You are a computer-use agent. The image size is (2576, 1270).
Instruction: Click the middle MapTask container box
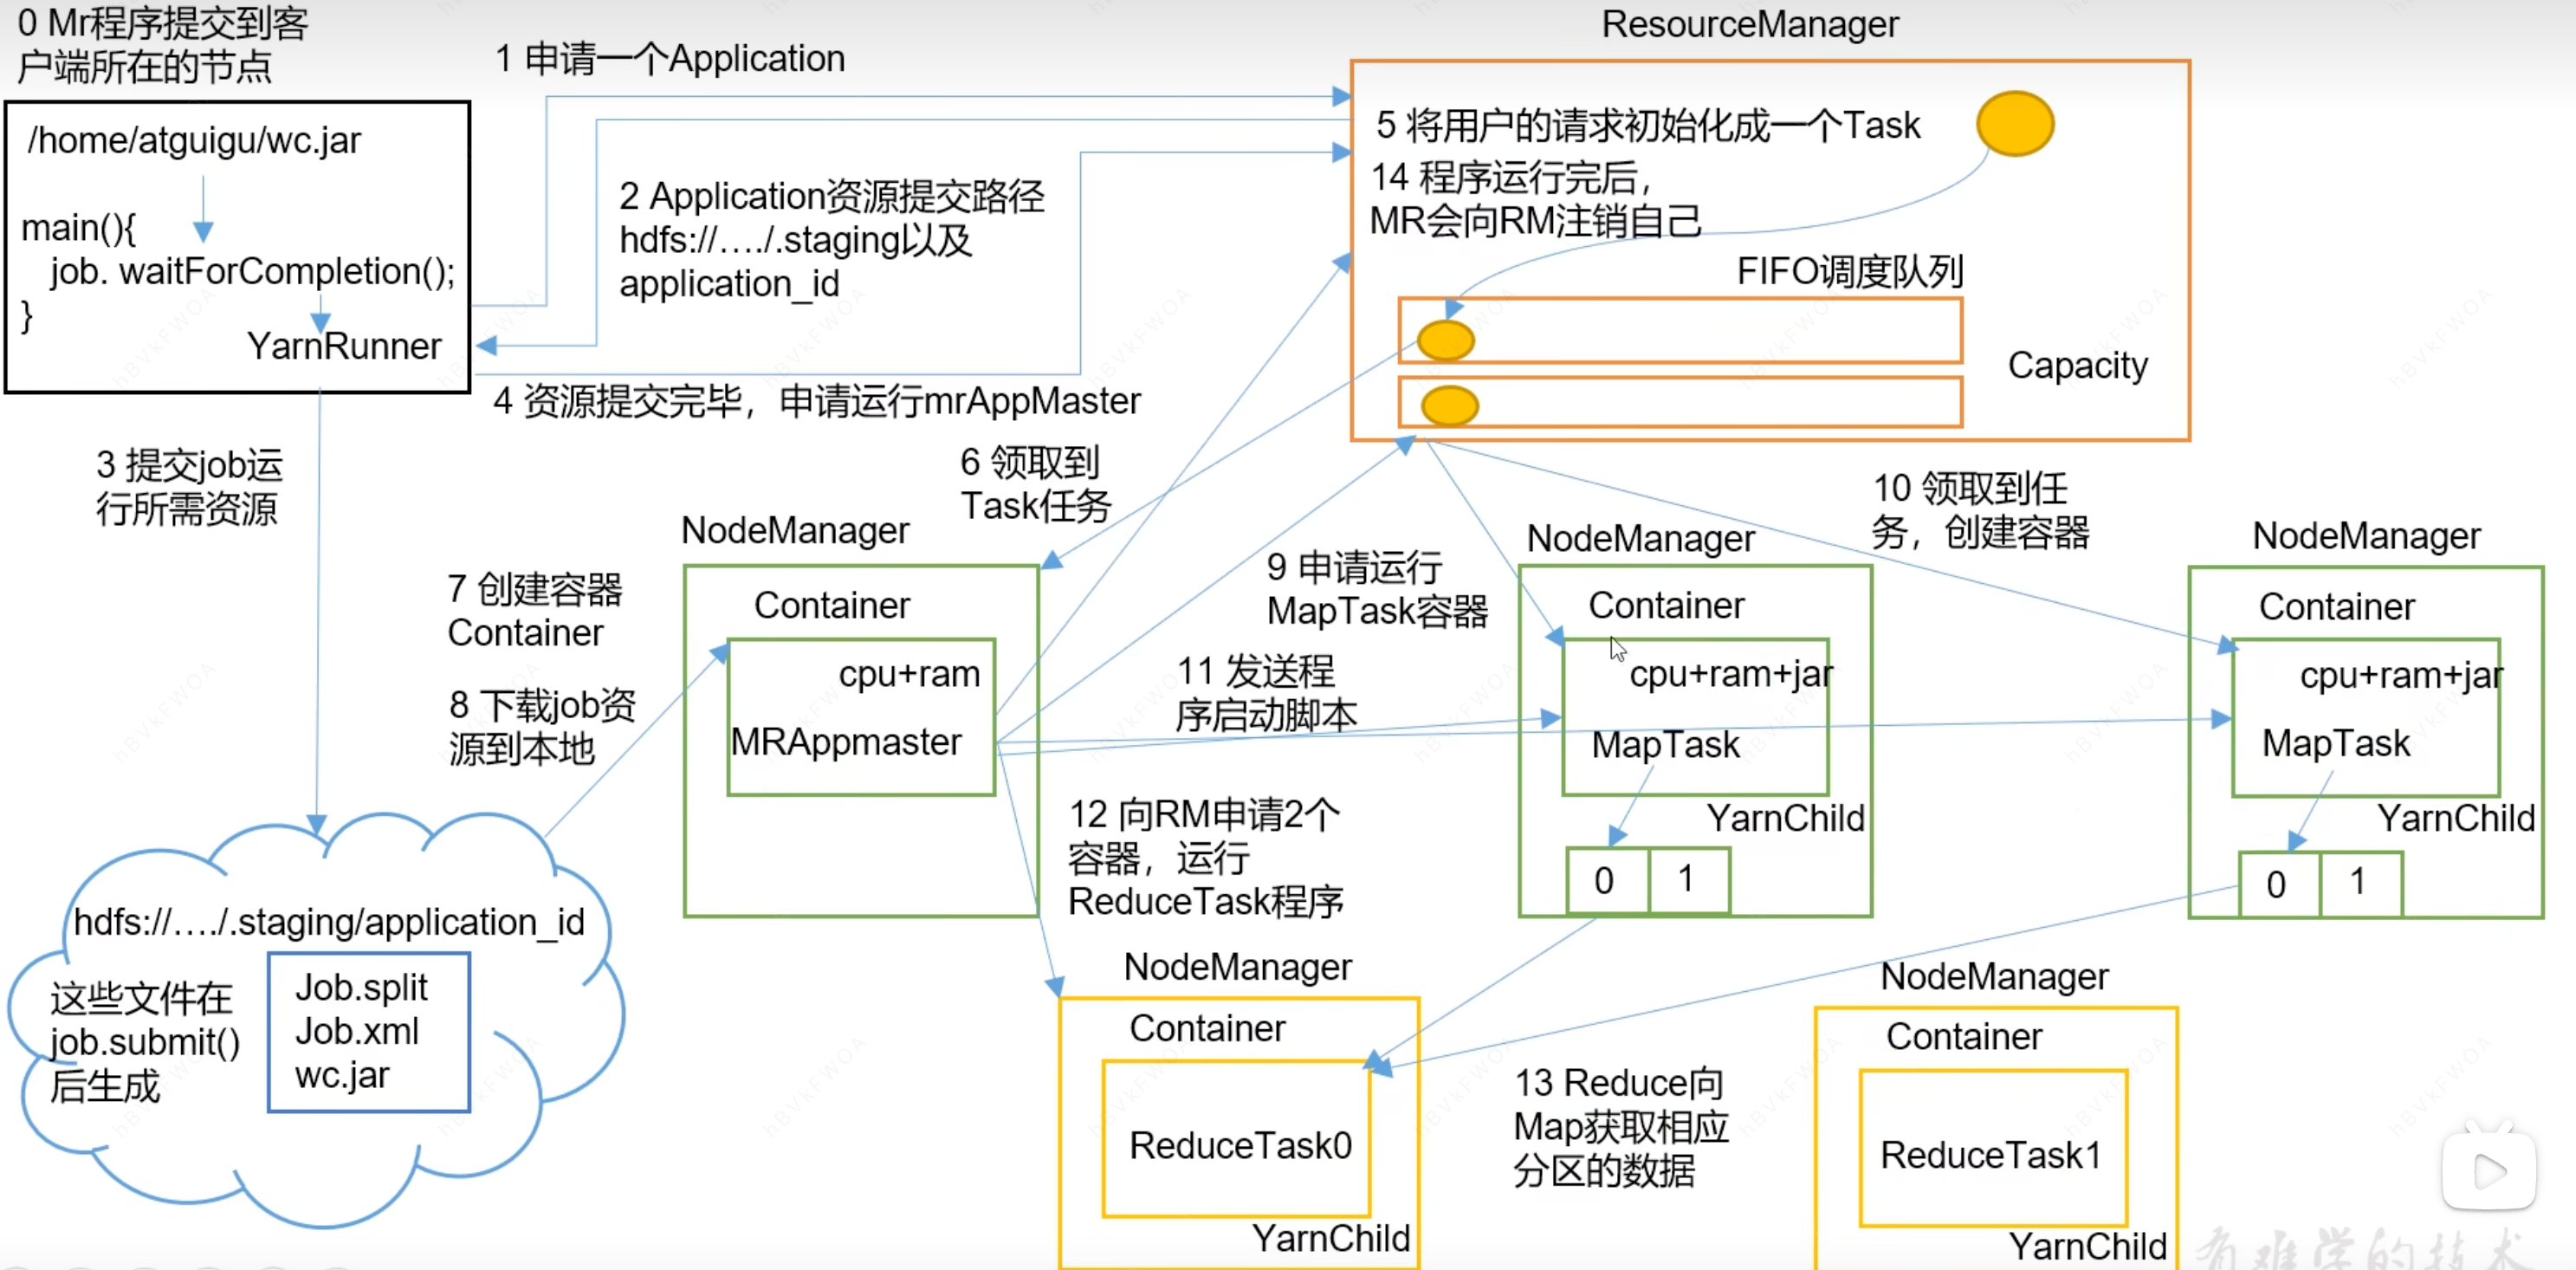tap(1695, 717)
